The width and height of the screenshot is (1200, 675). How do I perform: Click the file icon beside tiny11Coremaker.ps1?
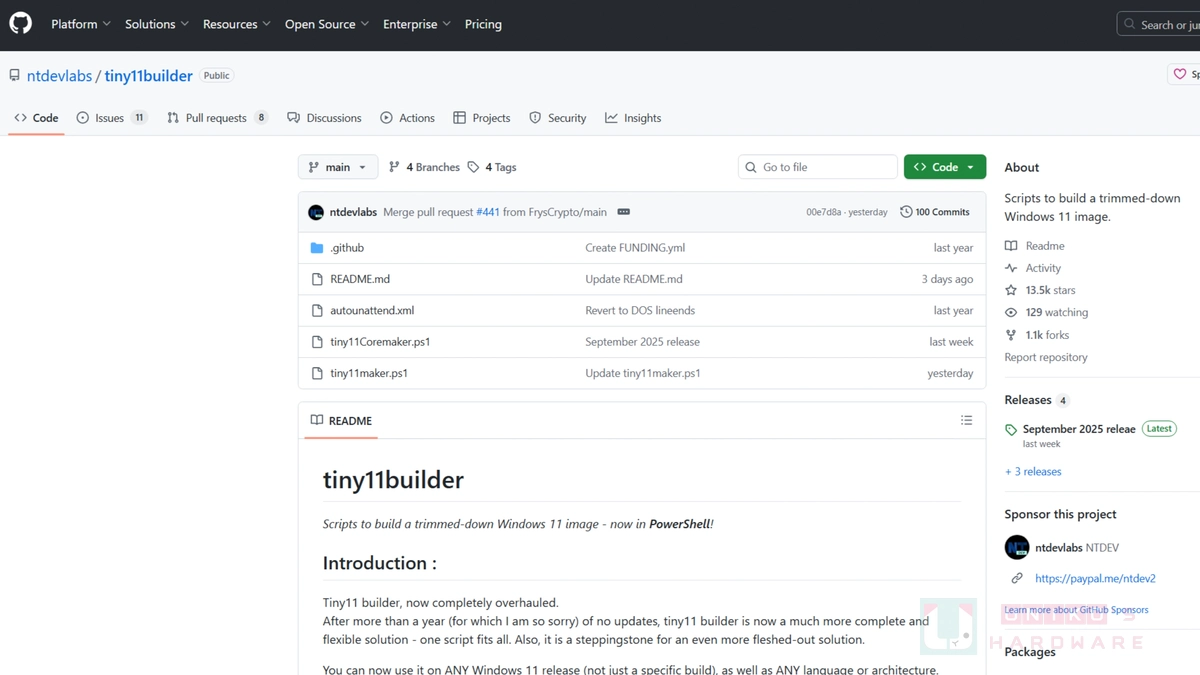tap(317, 342)
